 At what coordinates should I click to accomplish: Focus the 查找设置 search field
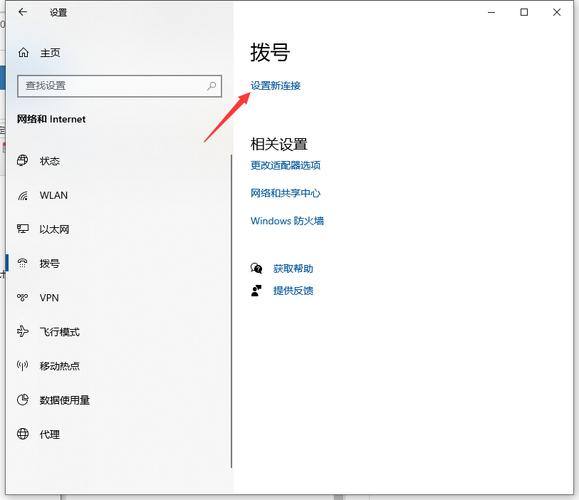point(120,86)
